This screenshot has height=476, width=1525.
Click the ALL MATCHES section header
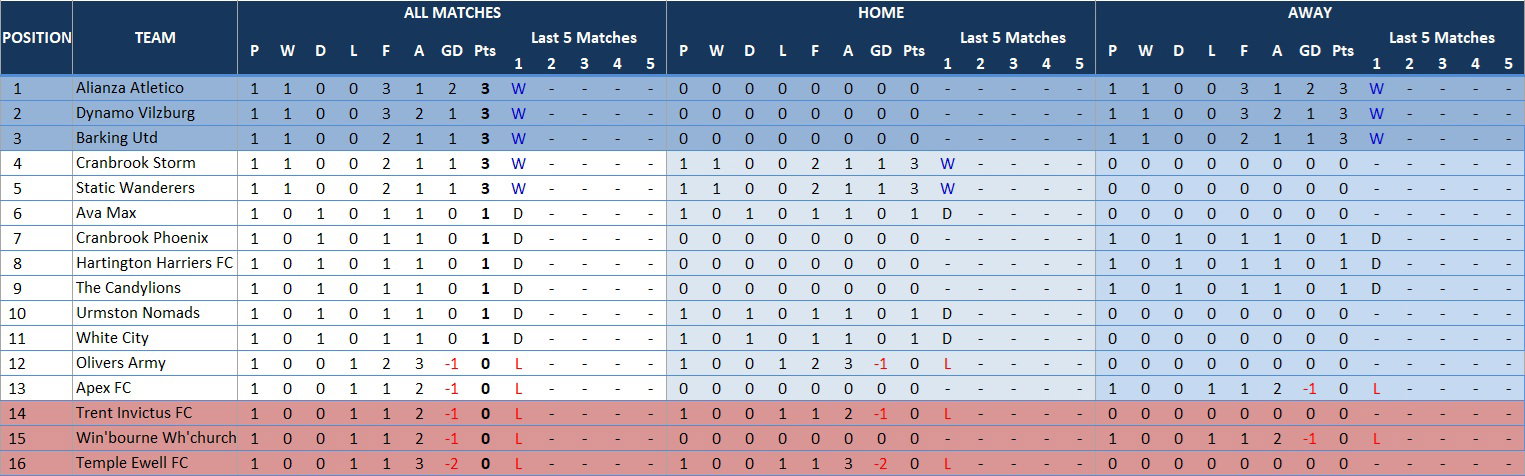point(452,13)
